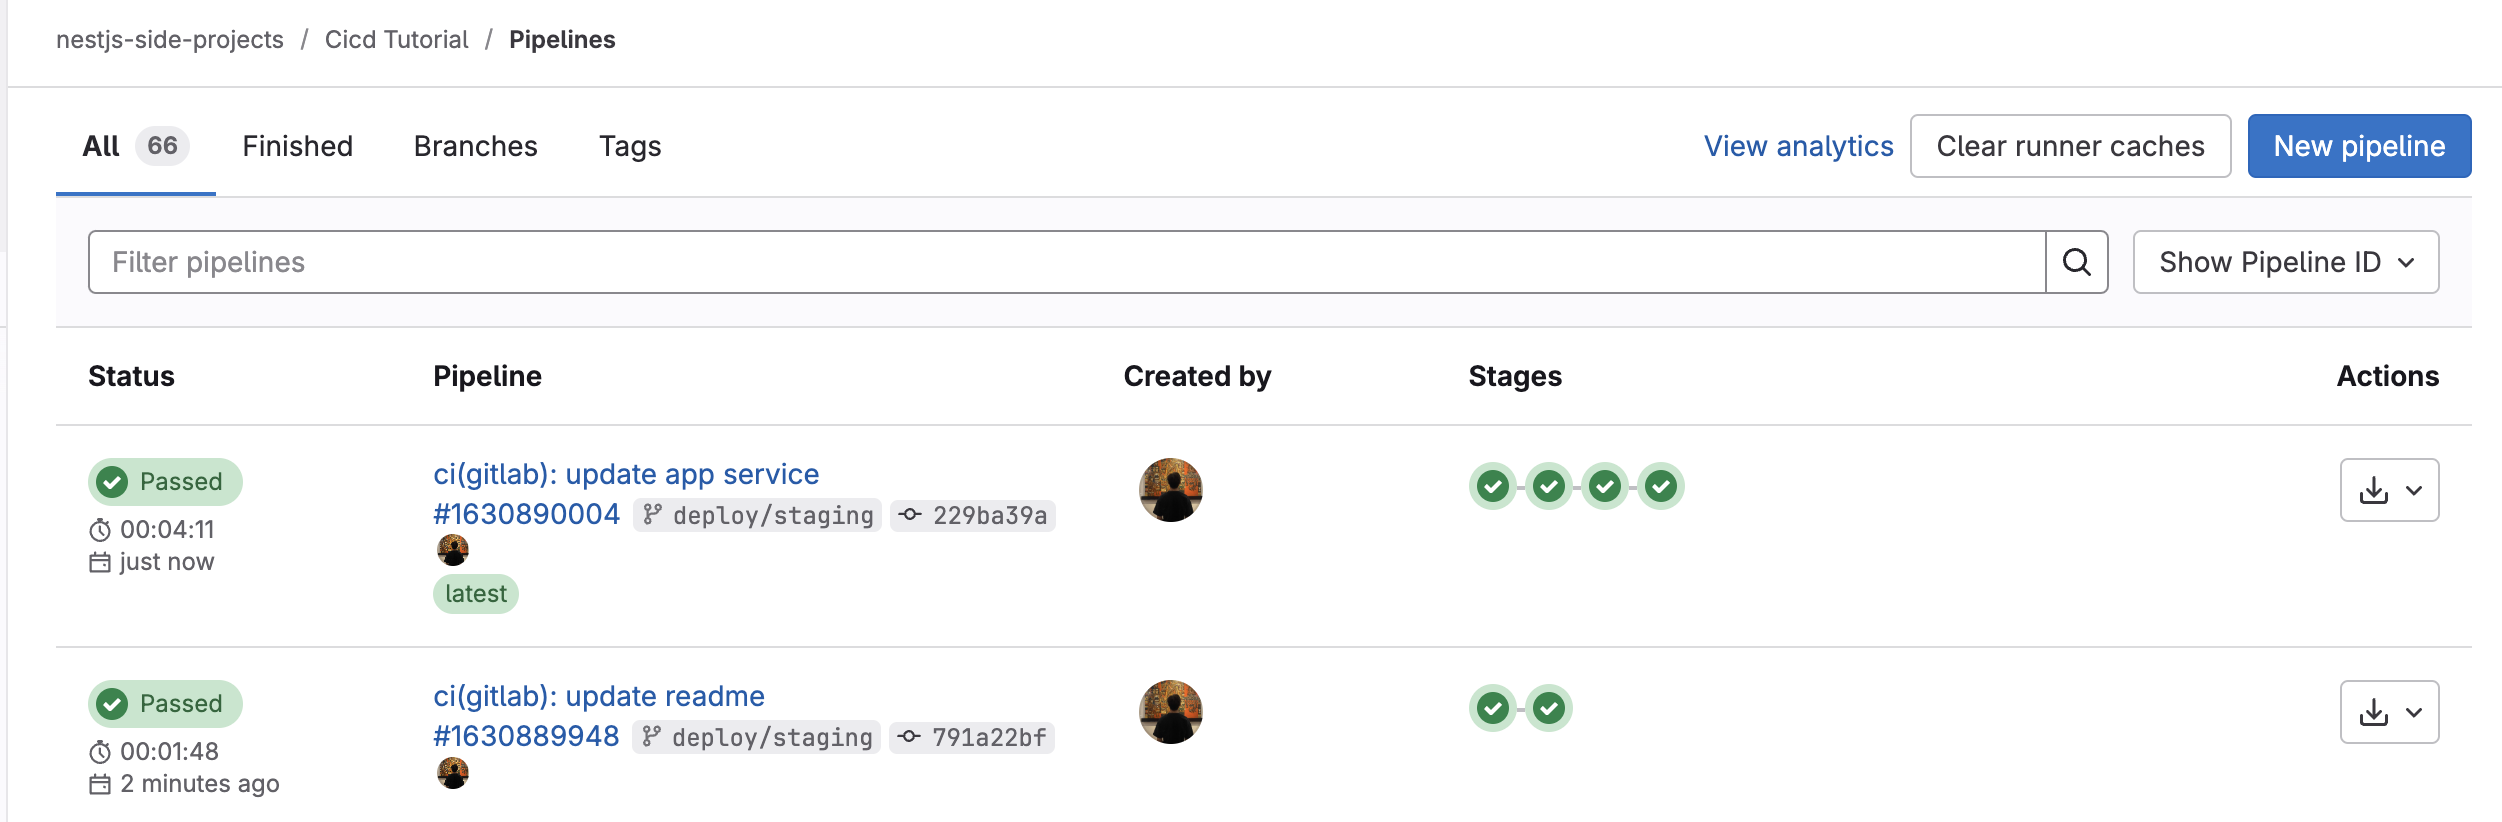Click the search magnifier icon in the filter bar
The image size is (2502, 822).
[x=2078, y=262]
